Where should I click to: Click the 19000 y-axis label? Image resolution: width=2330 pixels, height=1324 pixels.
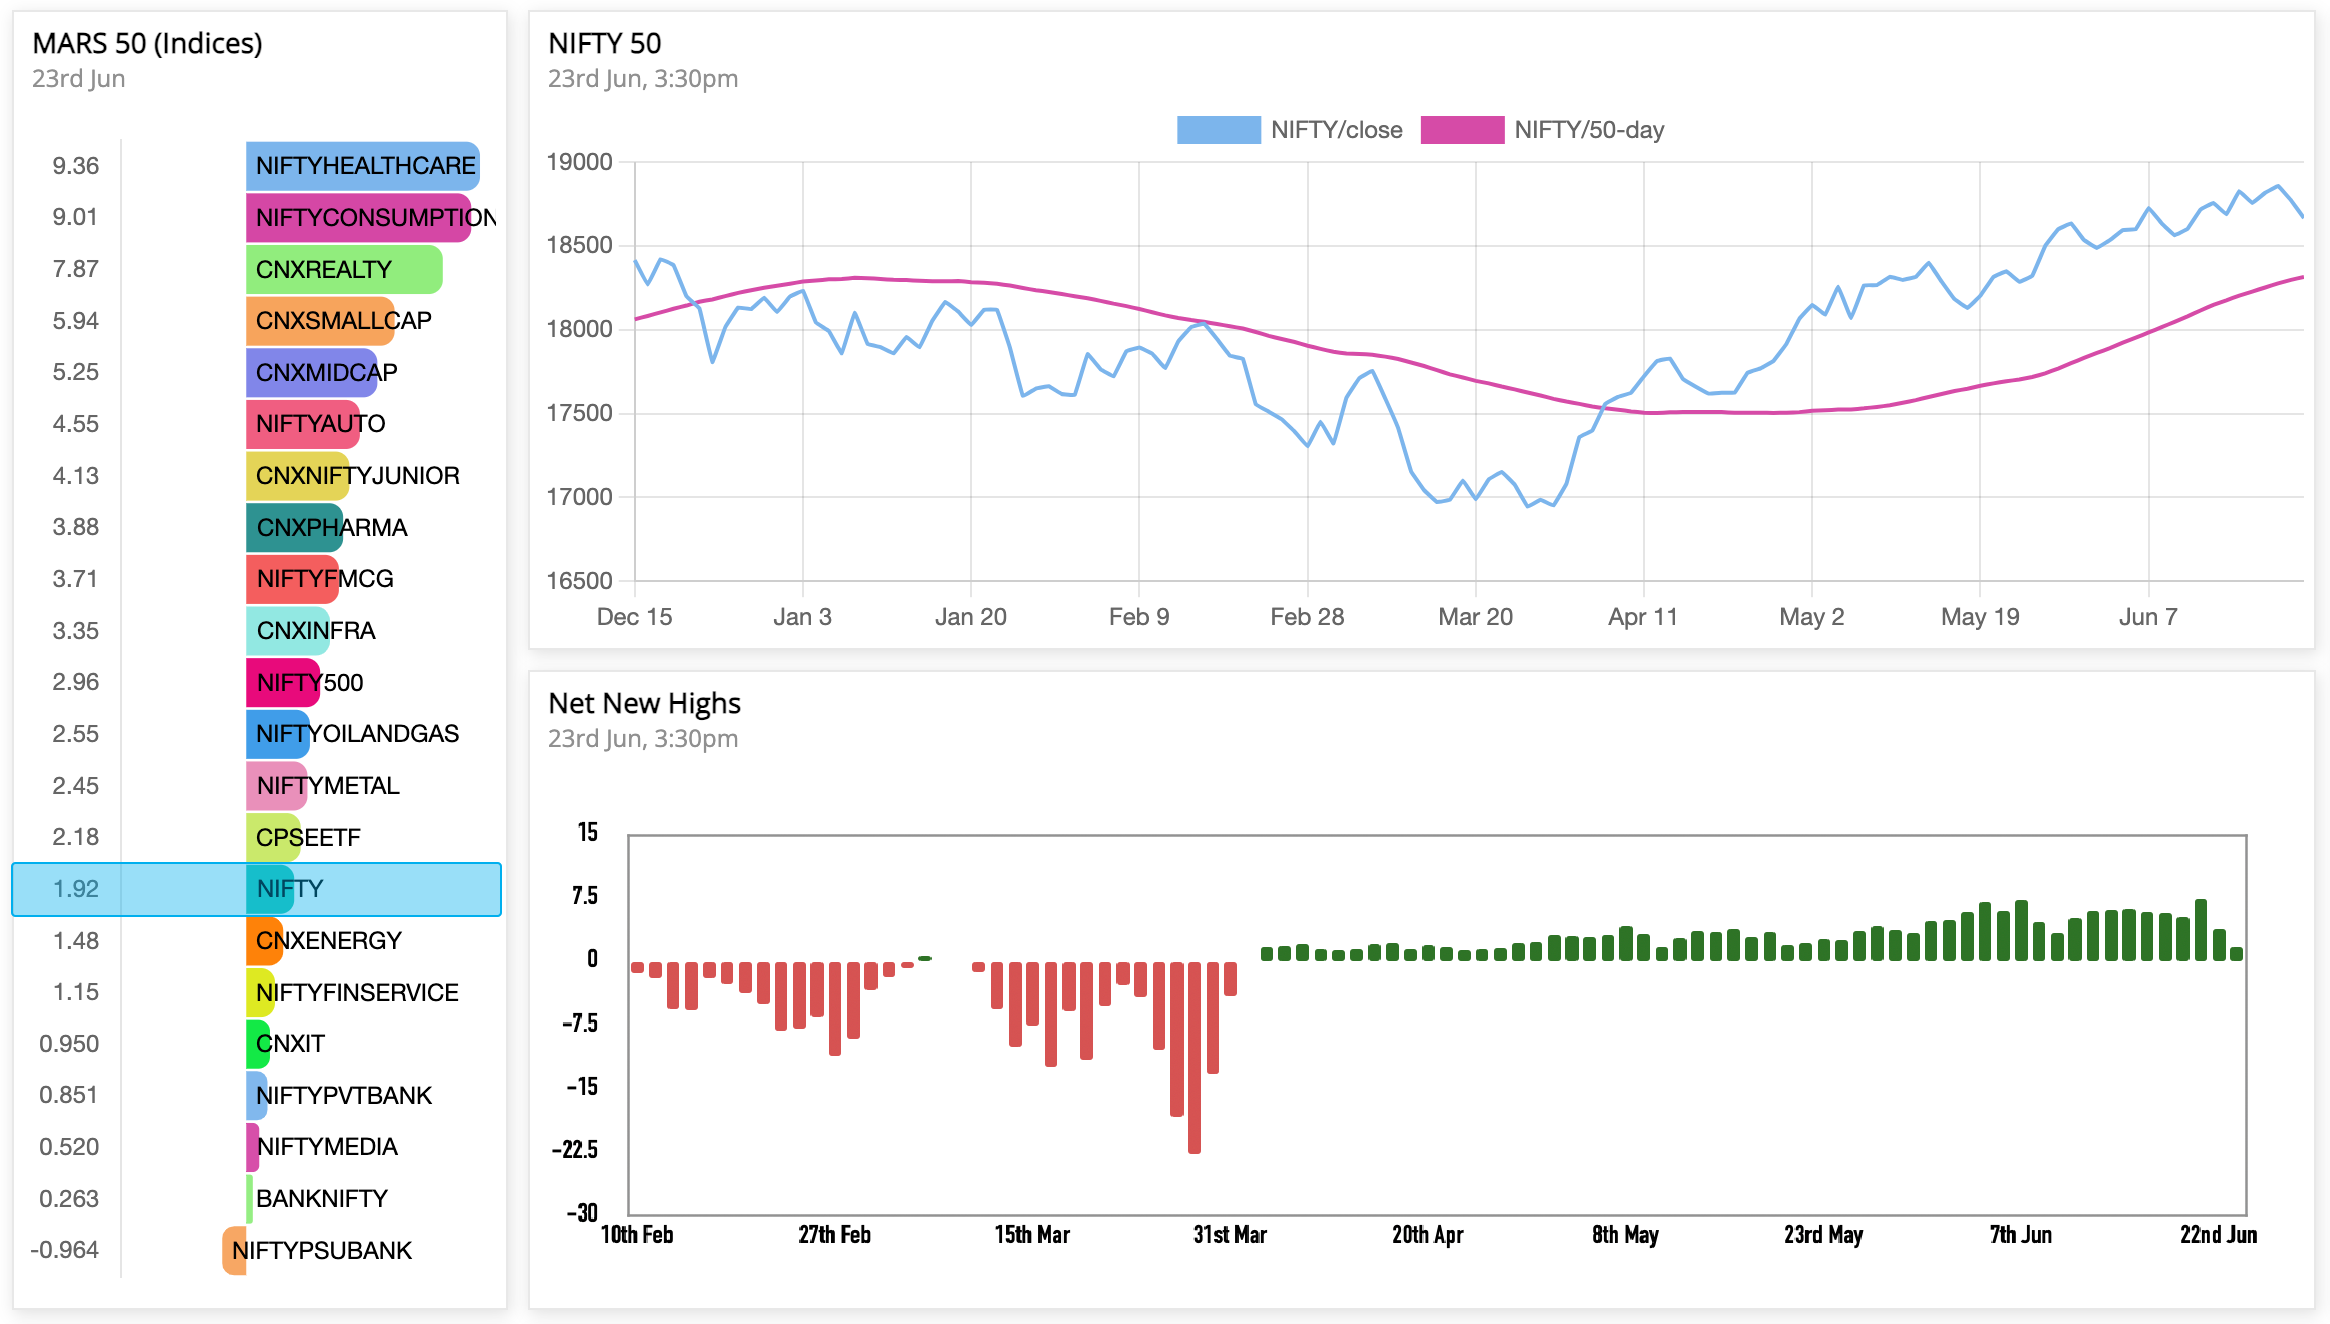pyautogui.click(x=580, y=162)
